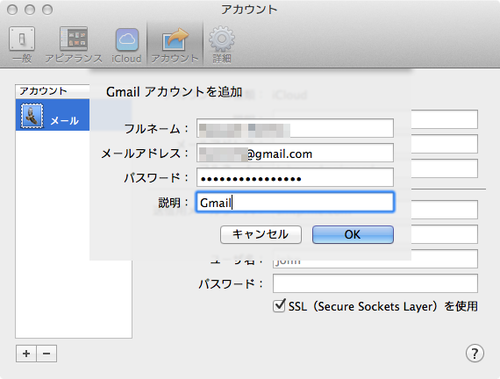Image resolution: width=500 pixels, height=379 pixels.
Task: Open the 一般 (General) preferences pane
Action: (x=22, y=45)
